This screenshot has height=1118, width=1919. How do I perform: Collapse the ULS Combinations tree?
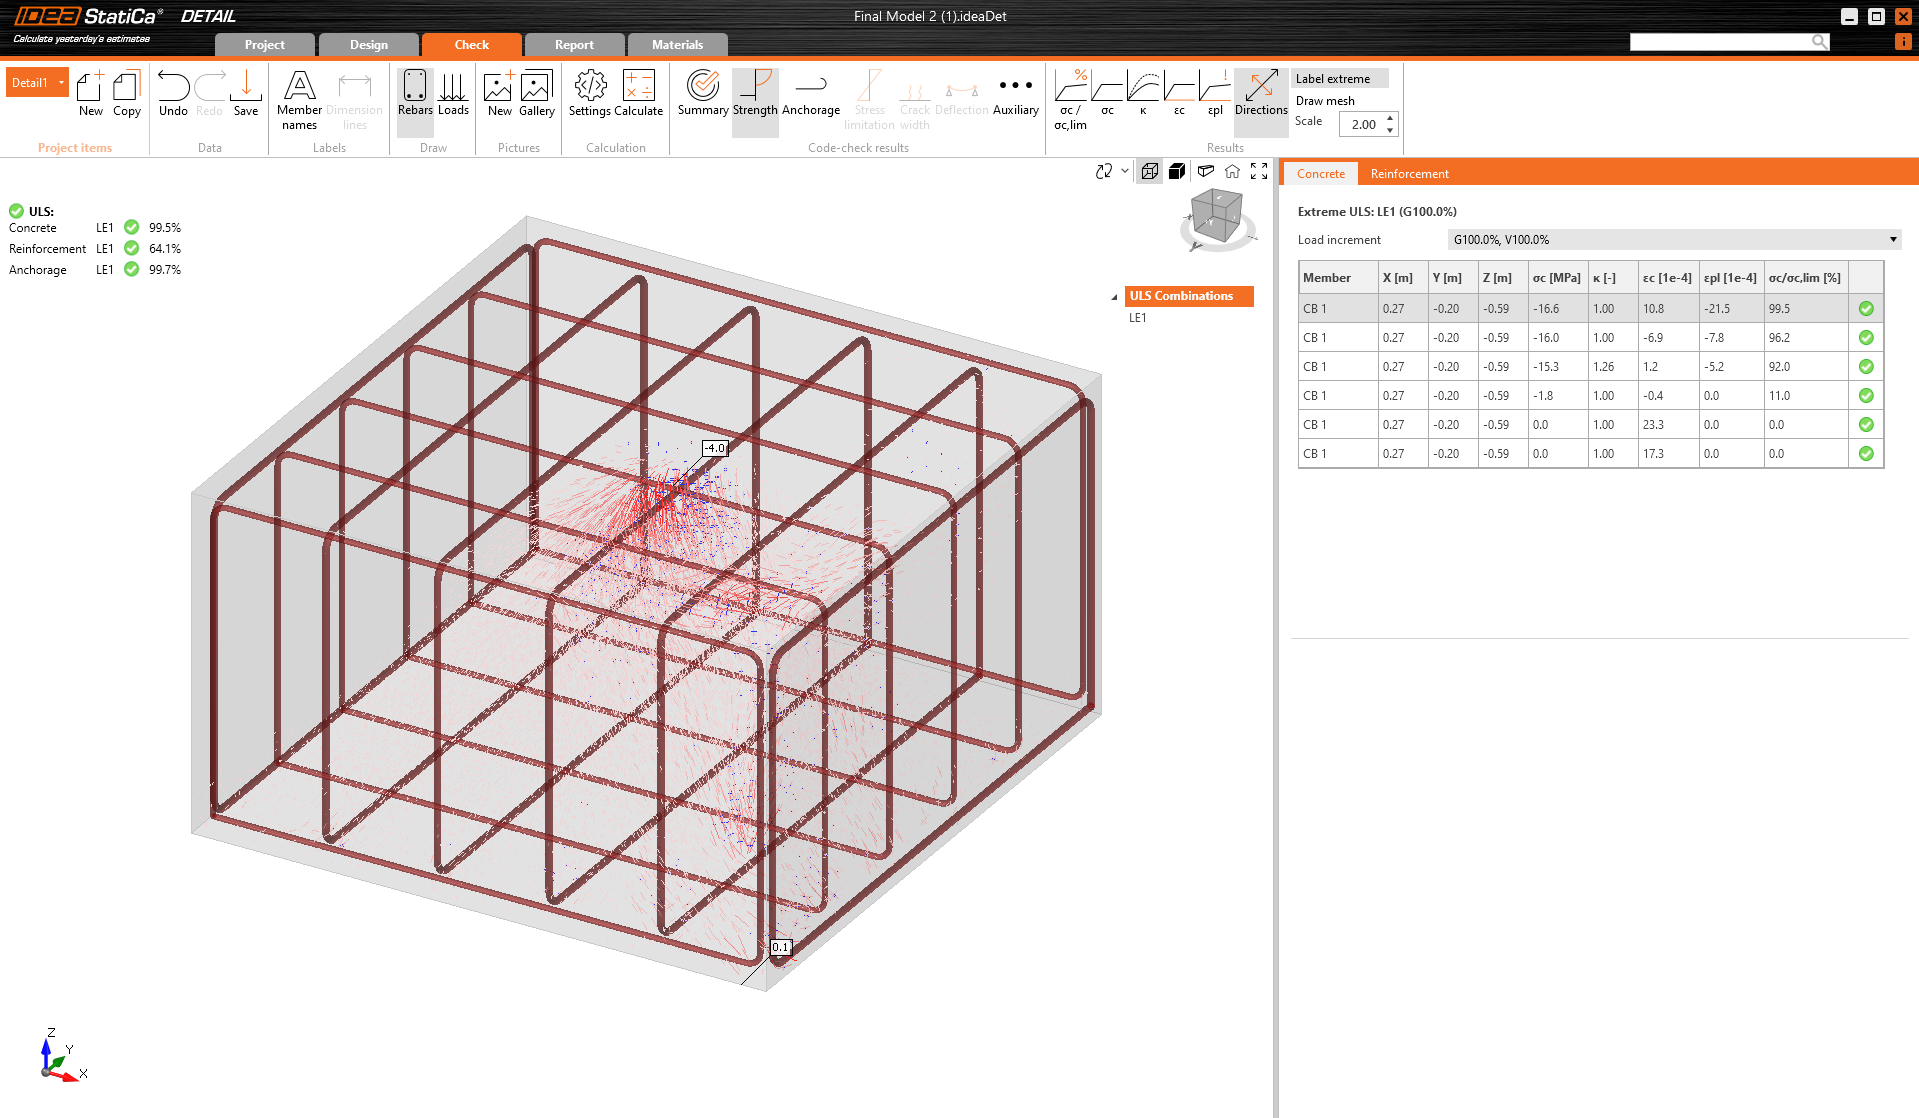coord(1113,296)
